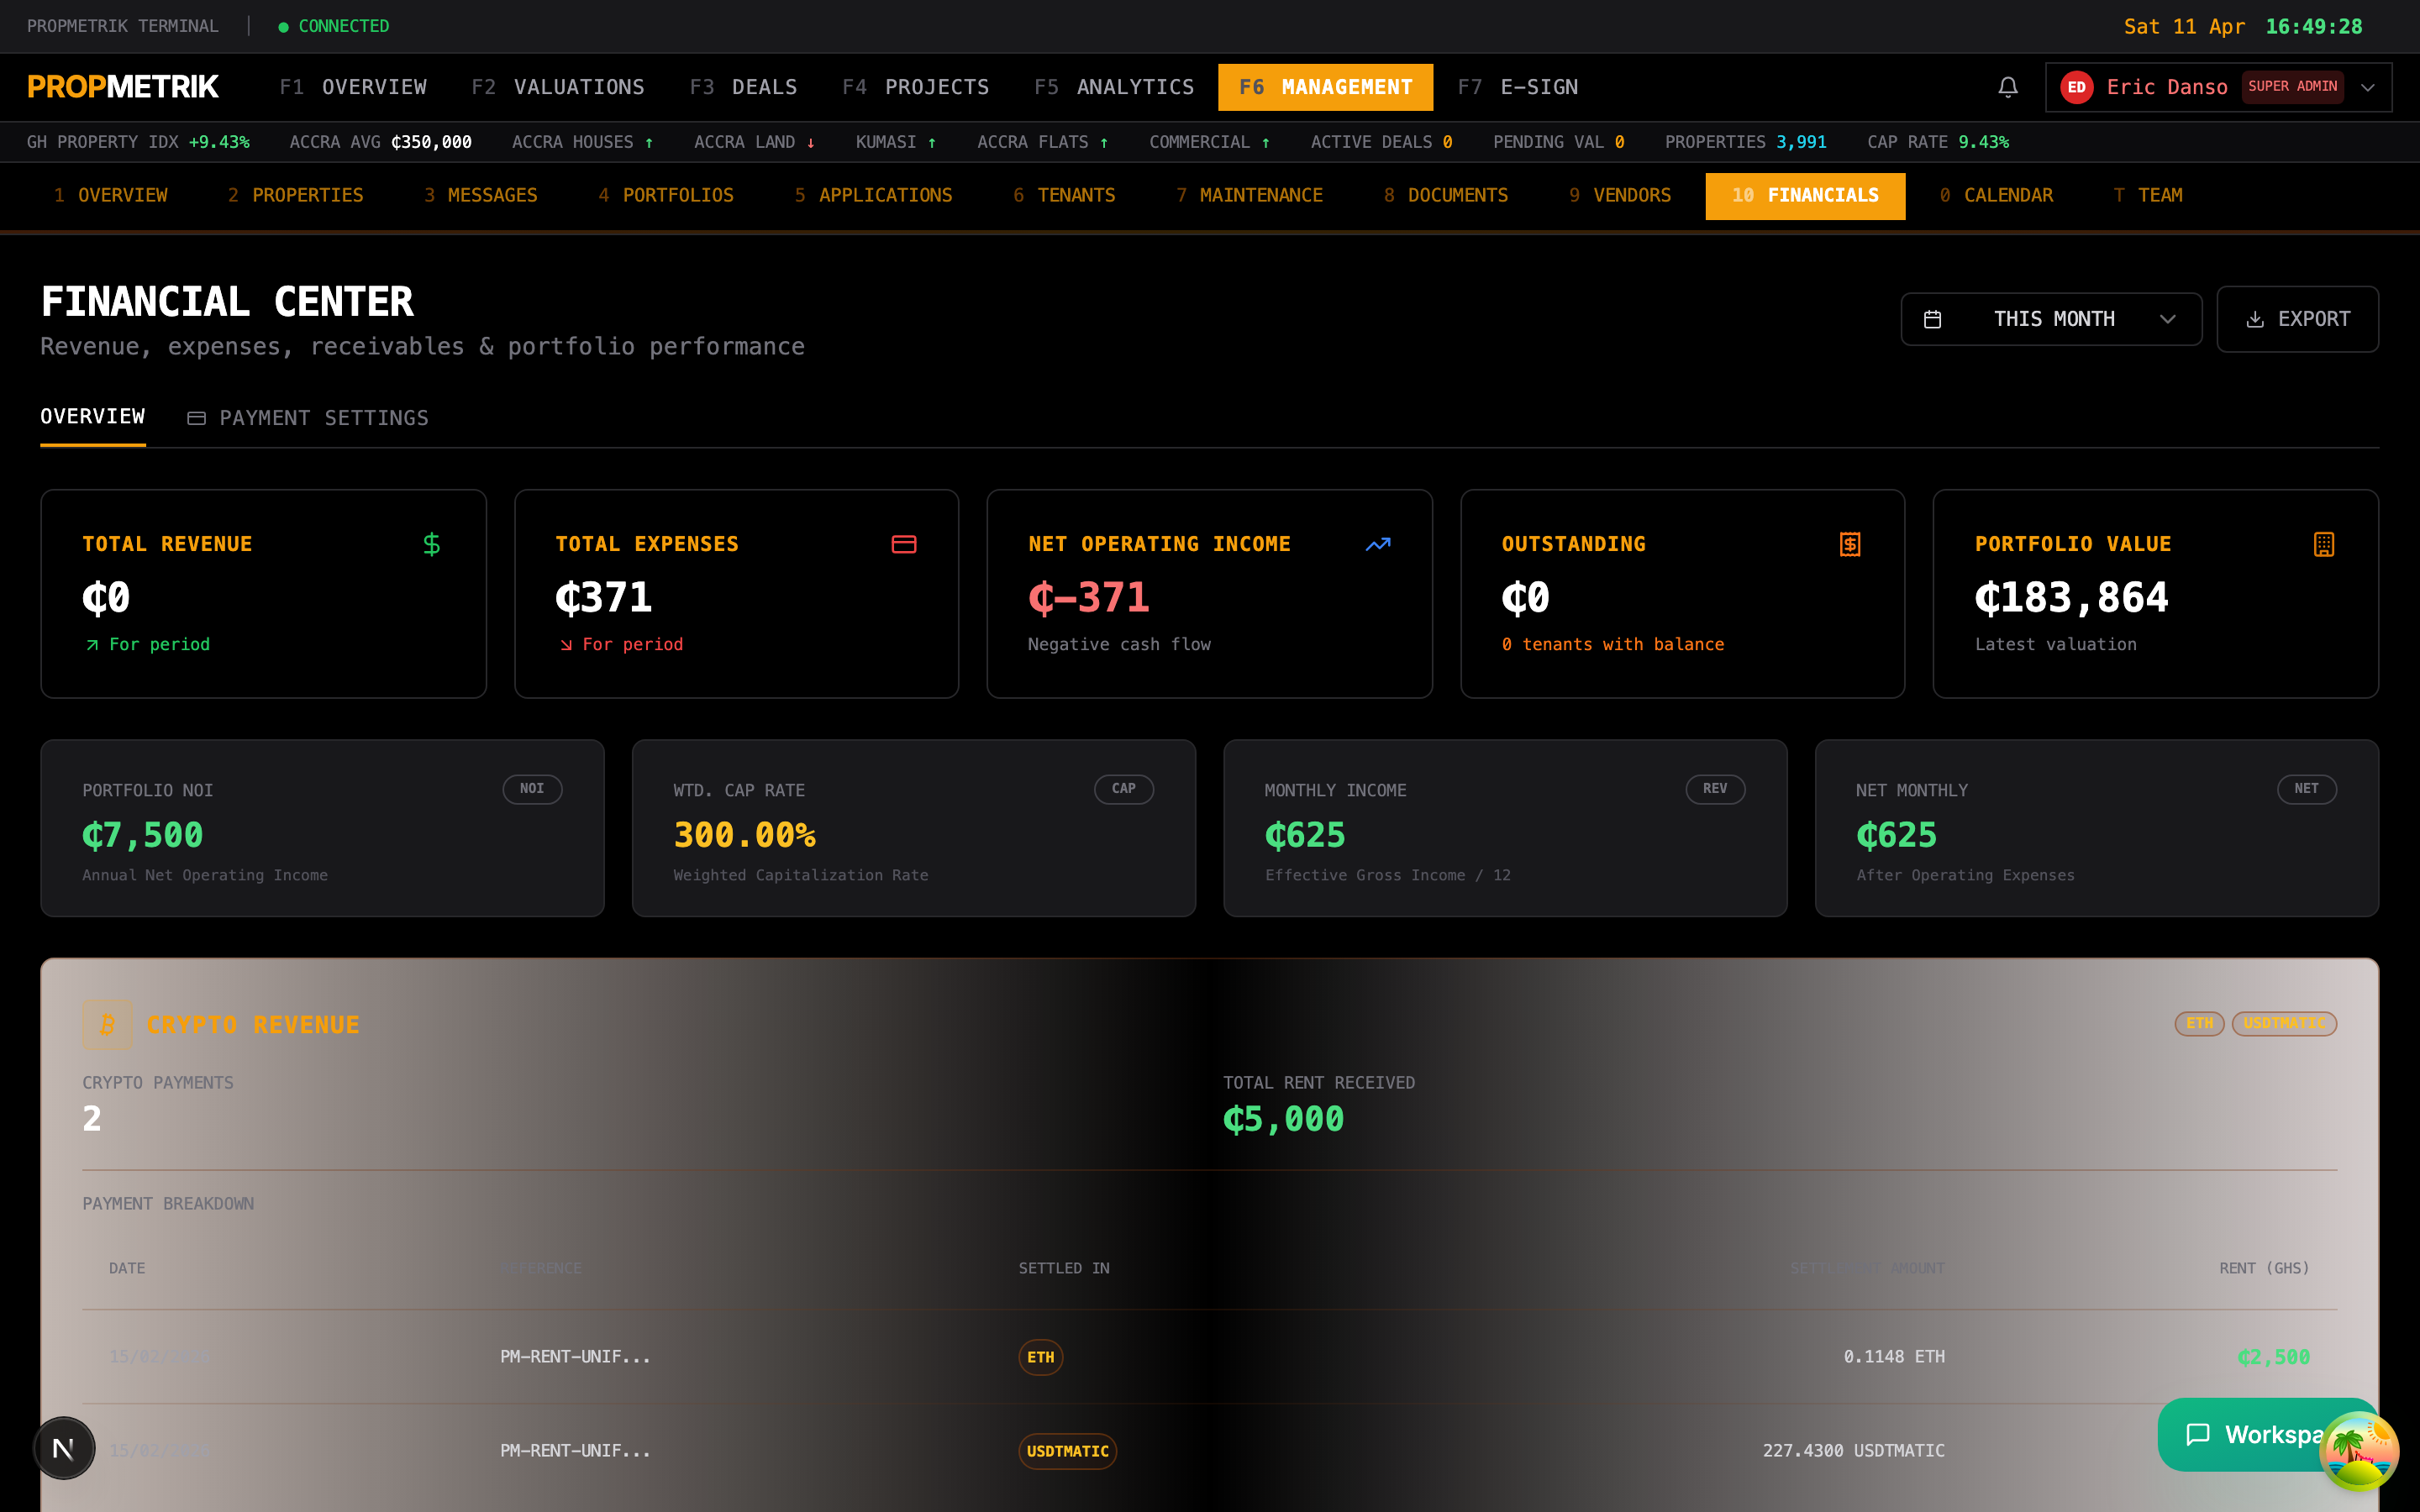Expand the user account menu chevron

coord(2367,87)
